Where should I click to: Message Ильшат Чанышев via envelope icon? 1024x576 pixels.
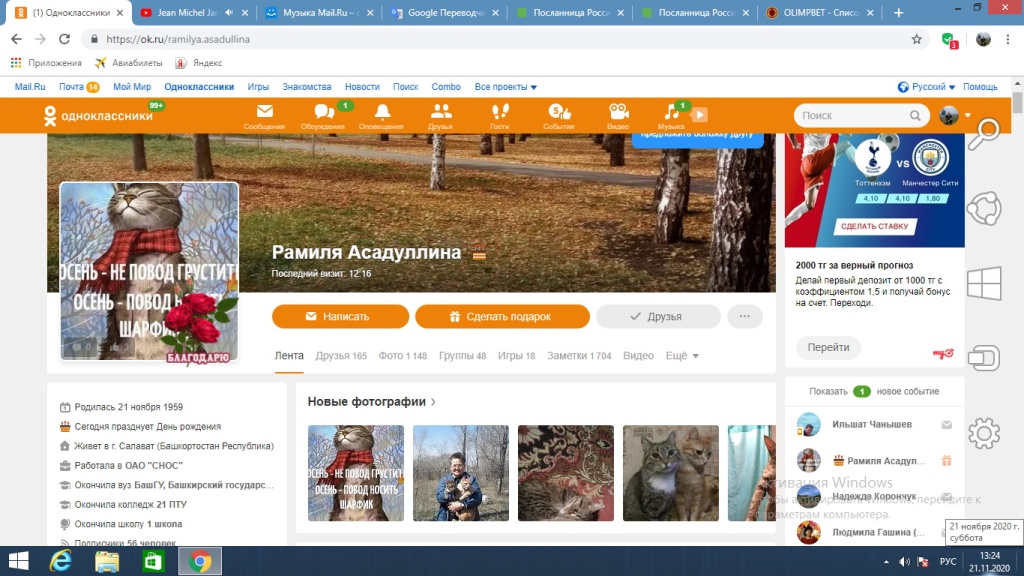pyautogui.click(x=946, y=424)
